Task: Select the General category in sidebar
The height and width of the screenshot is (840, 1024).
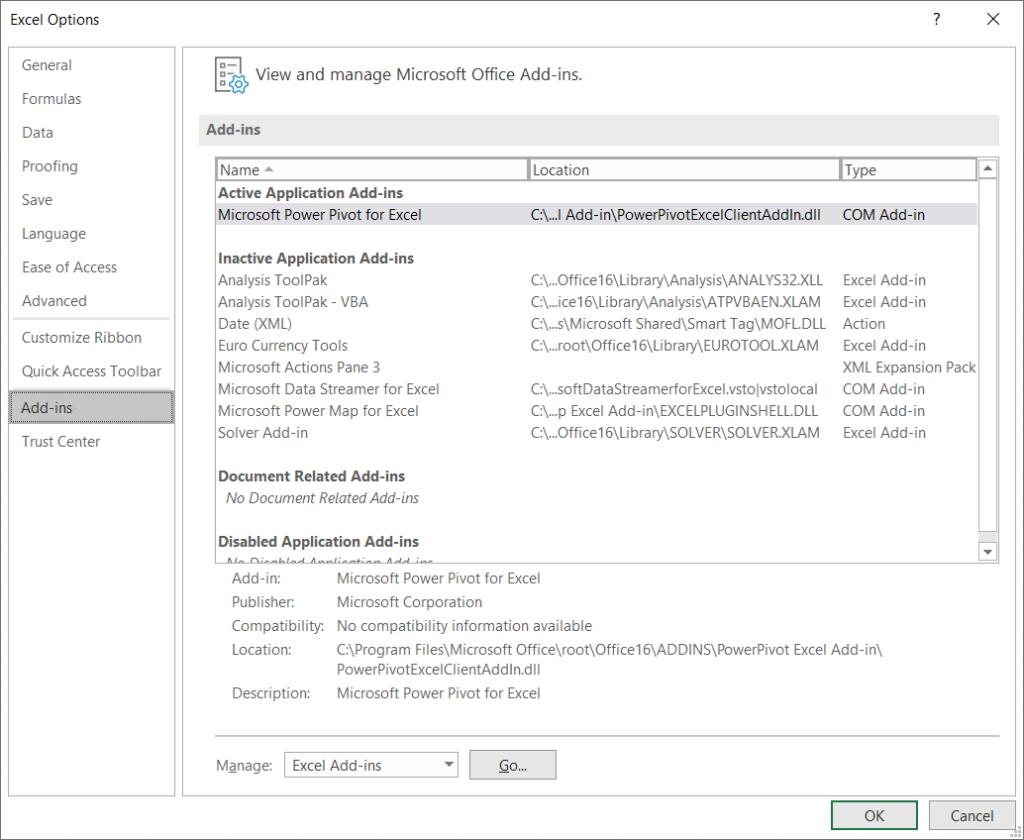Action: coord(47,65)
